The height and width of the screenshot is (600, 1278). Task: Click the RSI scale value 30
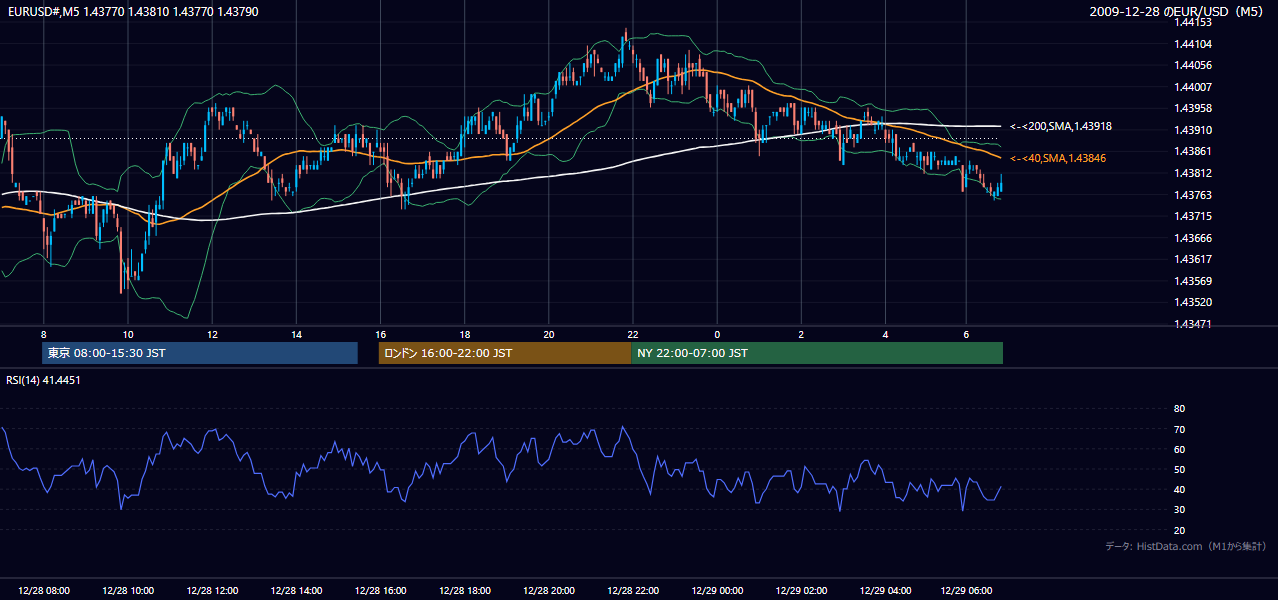(1179, 510)
